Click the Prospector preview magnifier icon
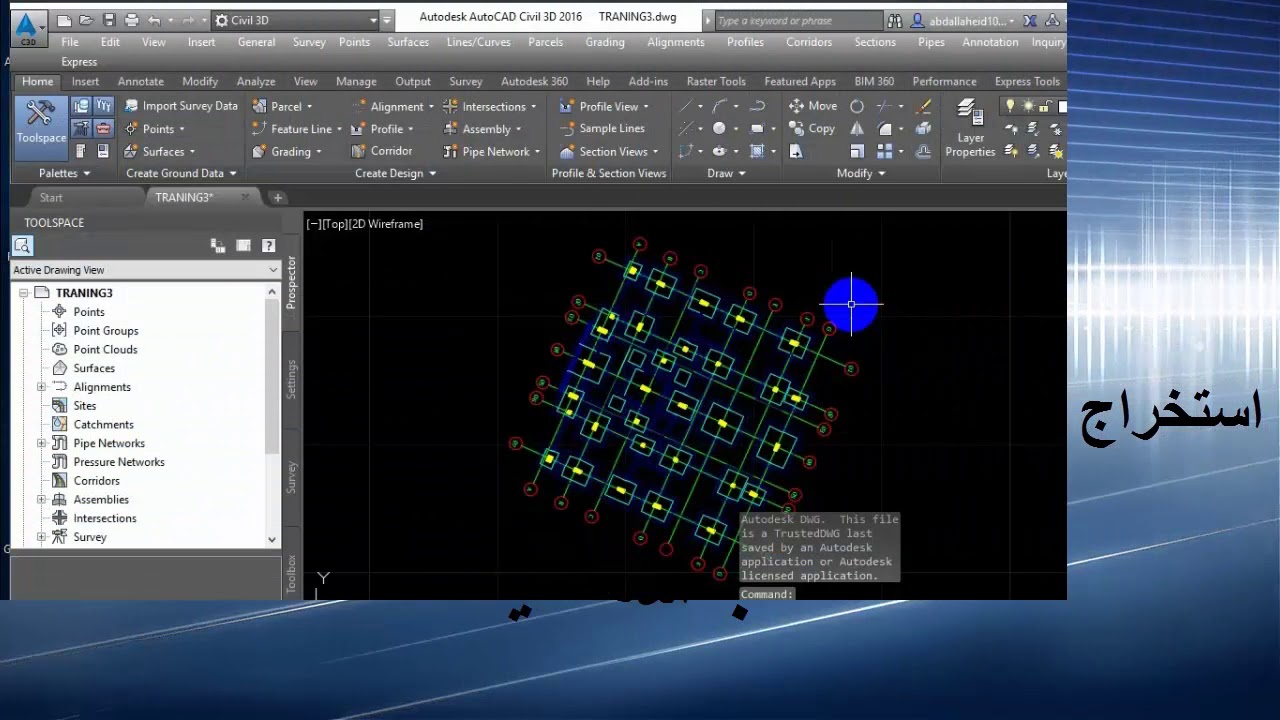This screenshot has width=1280, height=720. click(x=22, y=246)
